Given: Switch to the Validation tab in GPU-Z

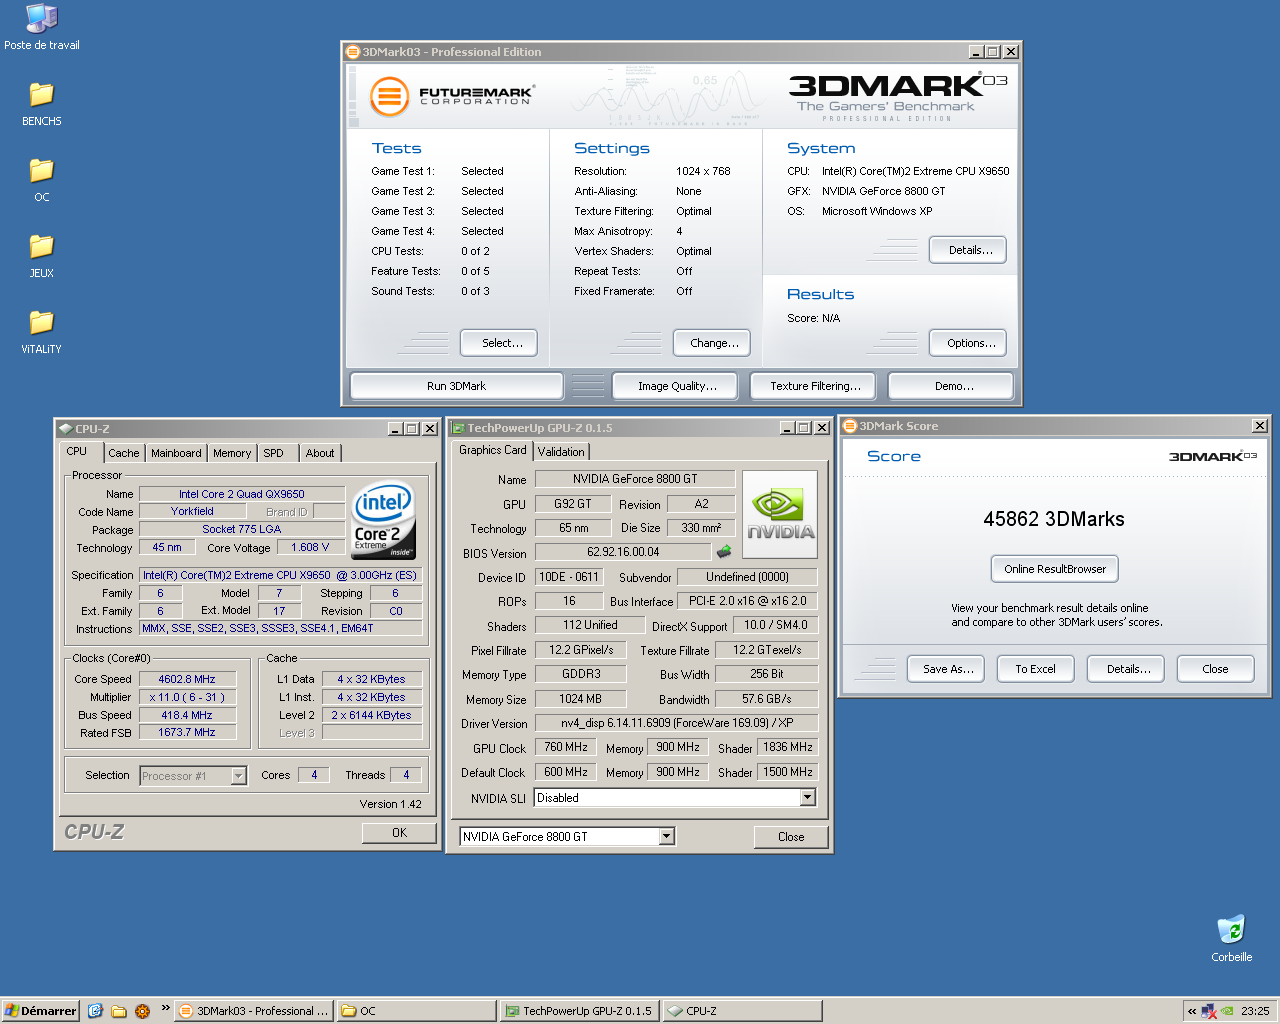Looking at the screenshot, I should [561, 452].
